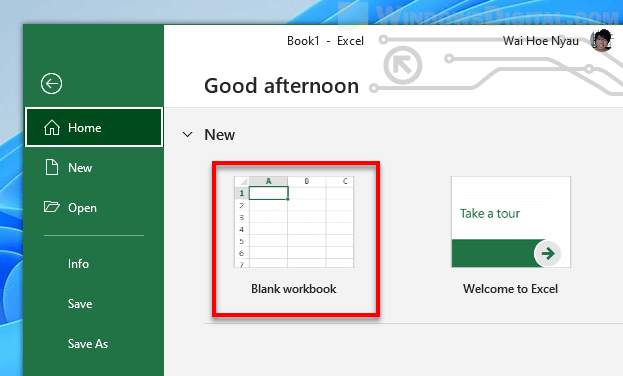Image resolution: width=623 pixels, height=376 pixels.
Task: Create a Blank workbook from its thumbnail
Action: pyautogui.click(x=294, y=222)
